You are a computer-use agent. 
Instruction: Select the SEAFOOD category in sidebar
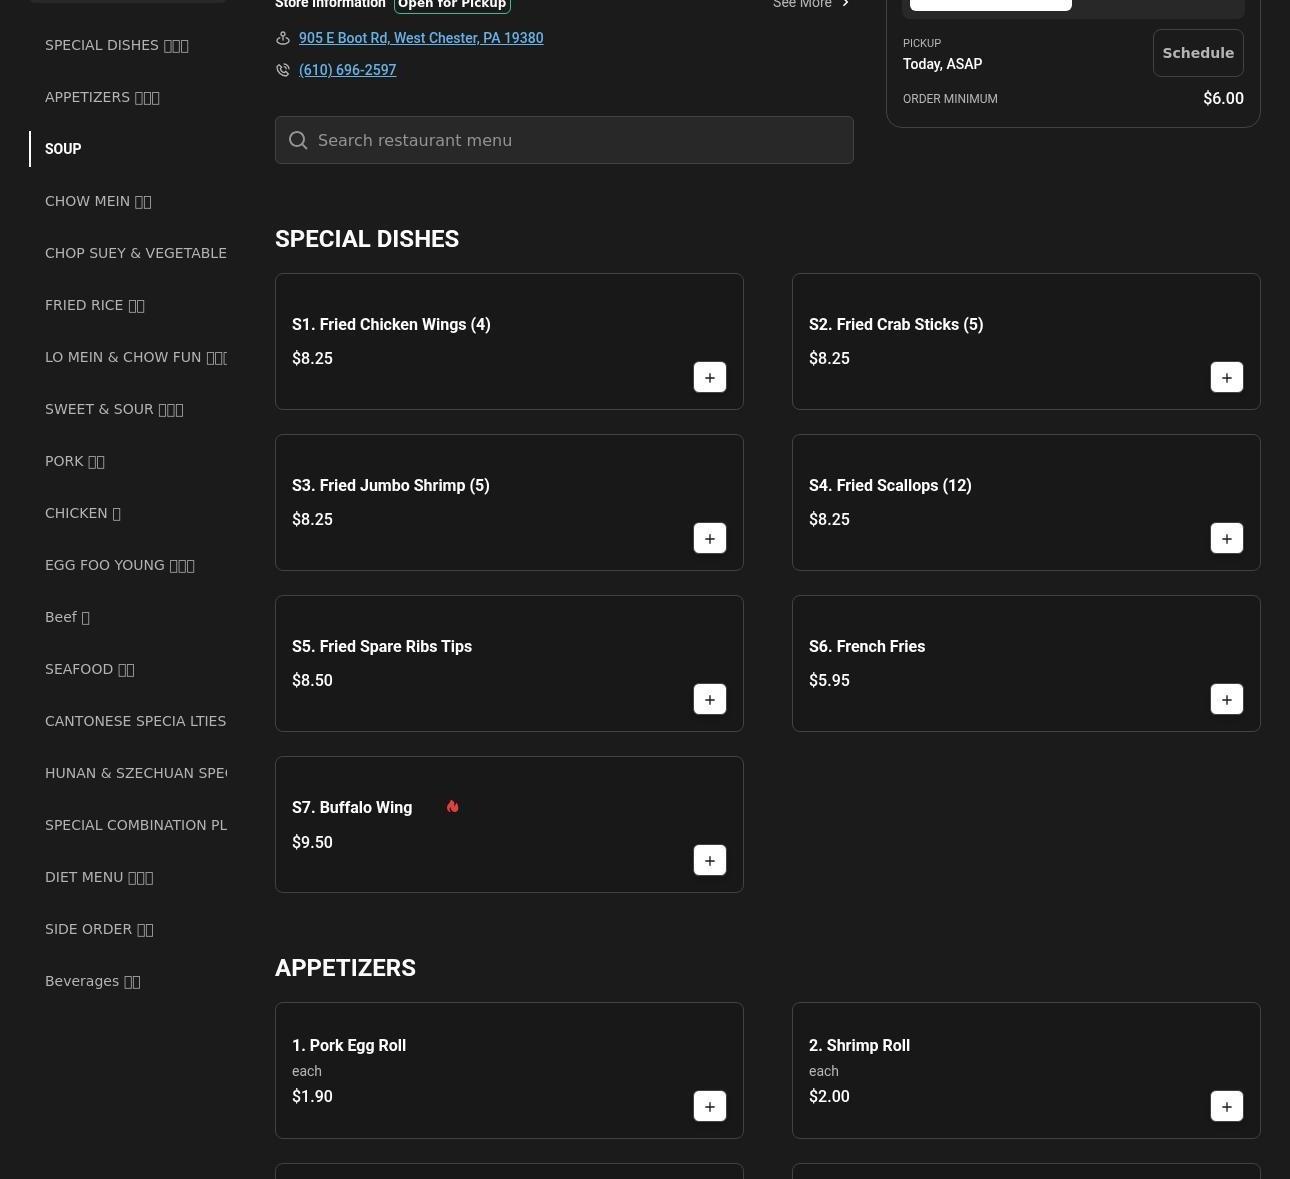89,669
